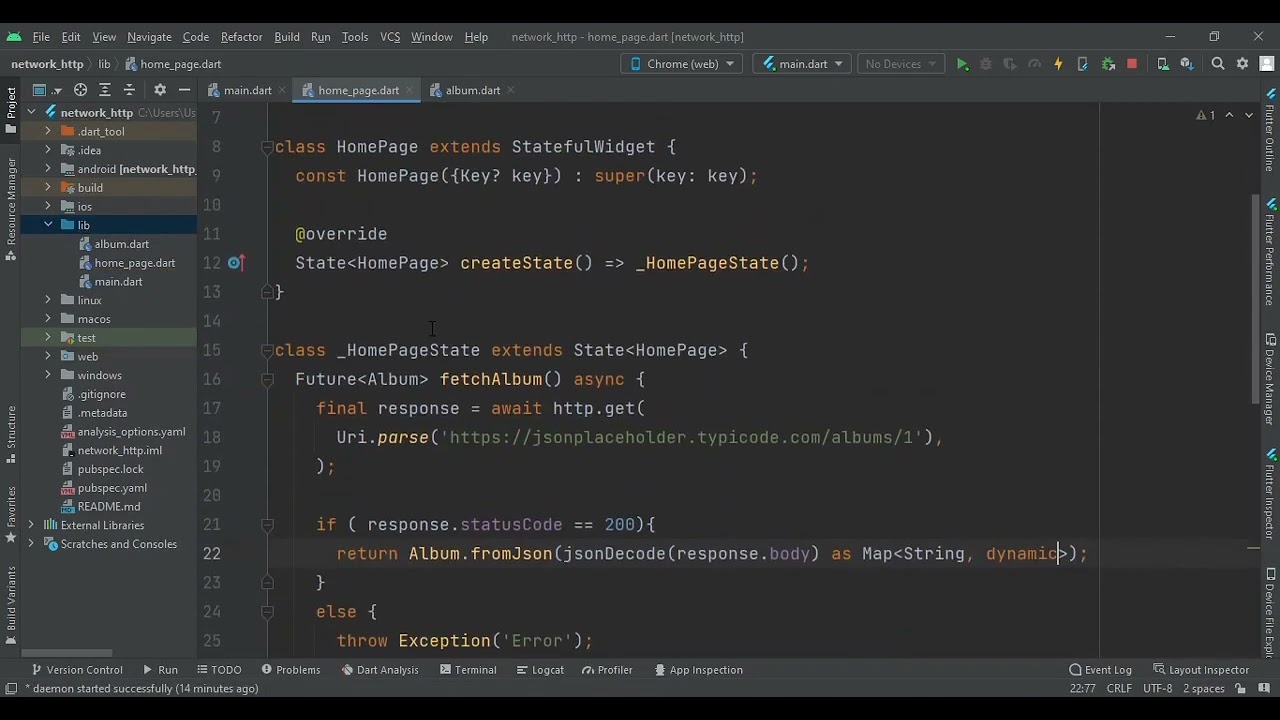Click Expand All icon in Project panel
The width and height of the screenshot is (1280, 720).
coord(105,90)
